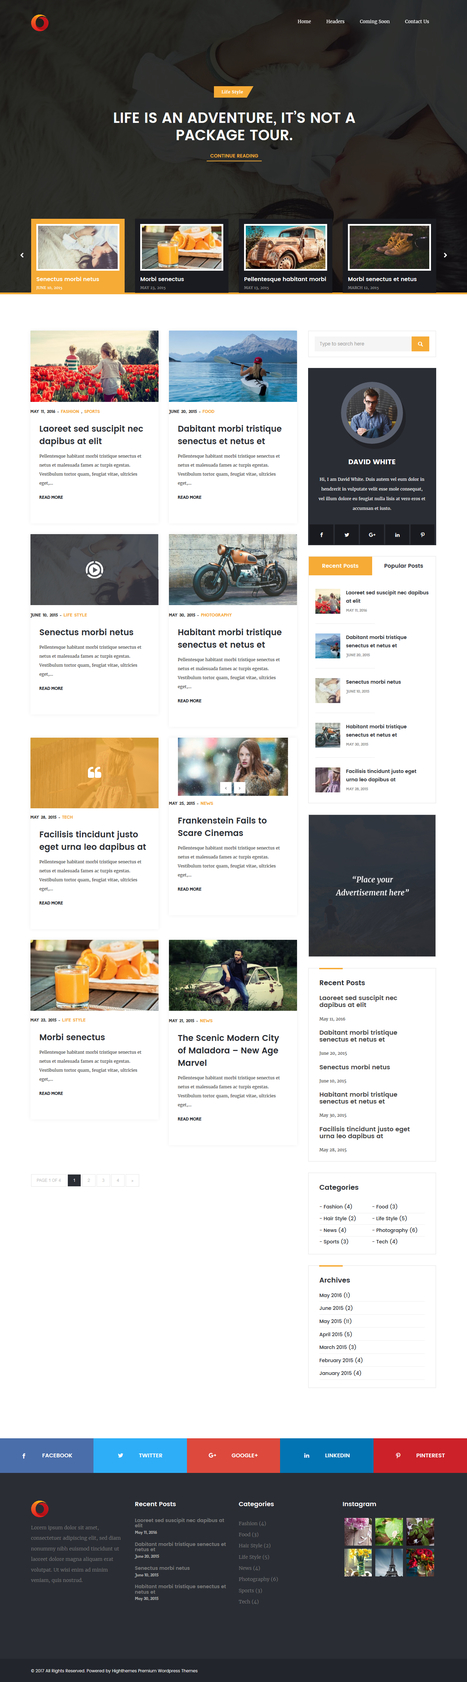Image resolution: width=467 pixels, height=1682 pixels.
Task: Open the Coming Soon menu item
Action: 375,21
